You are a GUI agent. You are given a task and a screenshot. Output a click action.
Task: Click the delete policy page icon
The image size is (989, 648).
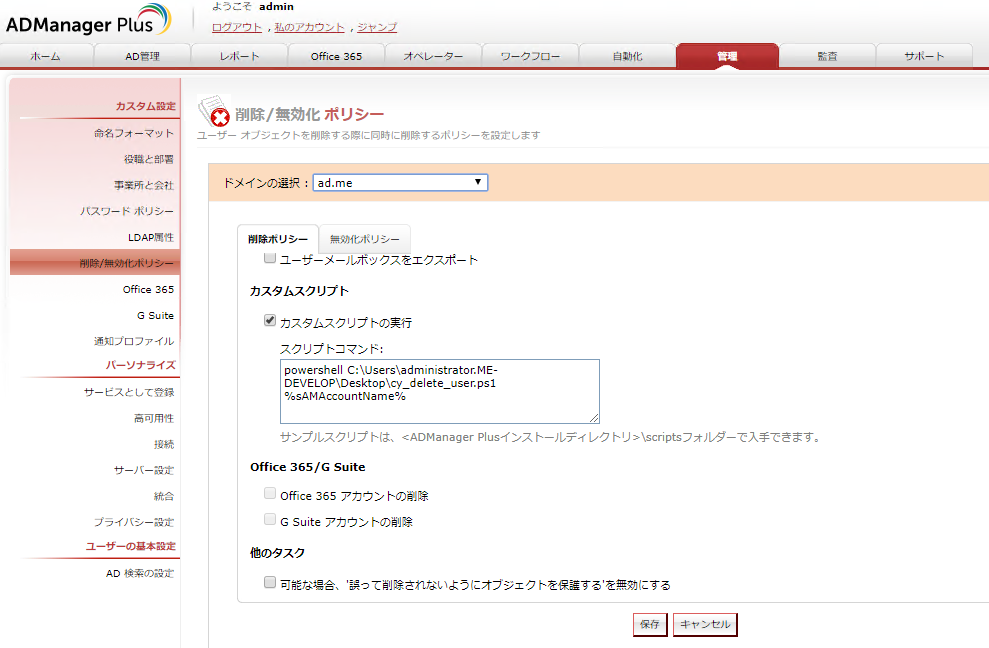[213, 111]
